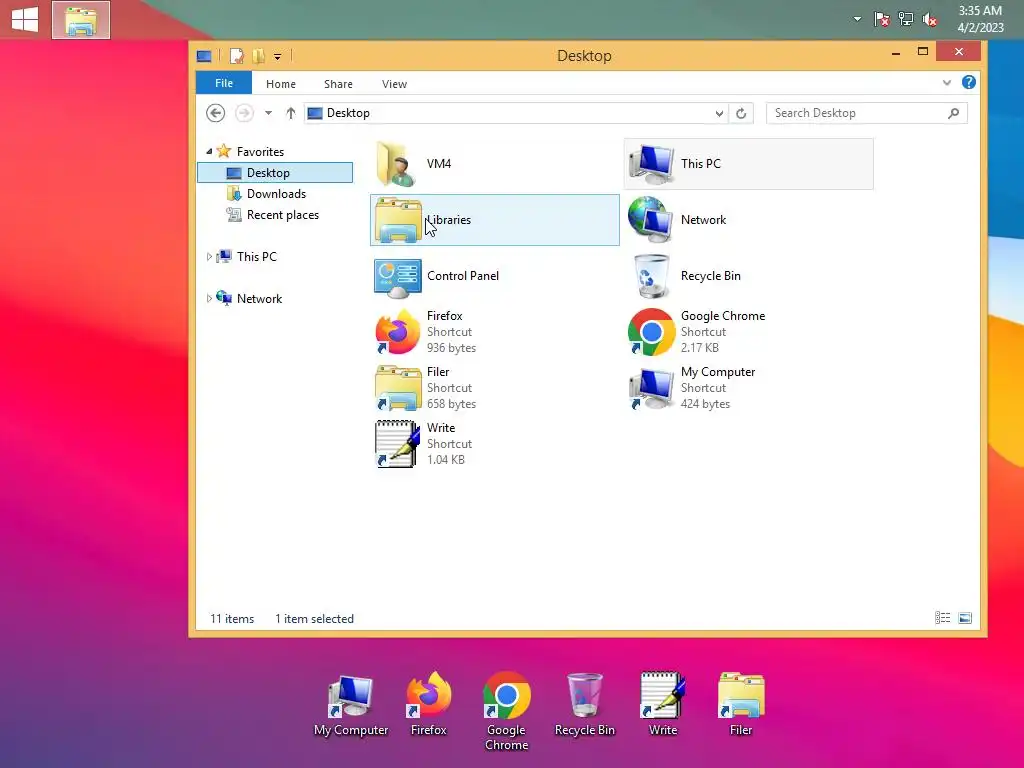This screenshot has height=768, width=1024.
Task: Select the Recycle Bin icon in Explorer list
Action: (x=650, y=276)
